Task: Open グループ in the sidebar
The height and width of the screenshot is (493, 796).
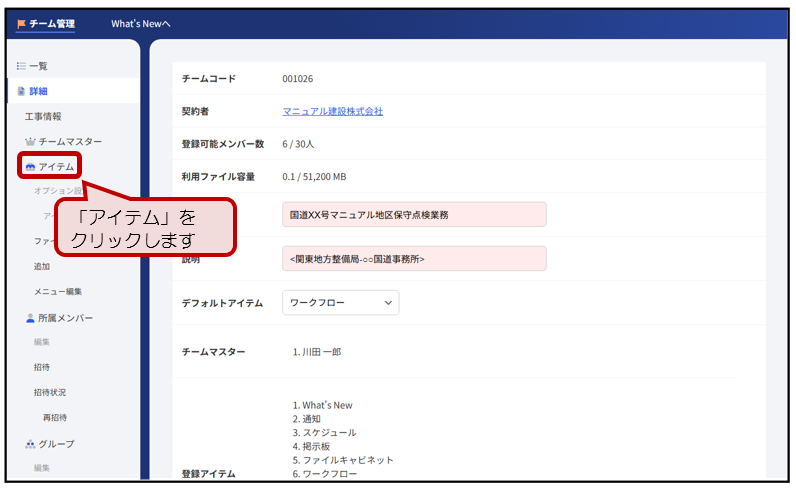Action: [x=56, y=444]
